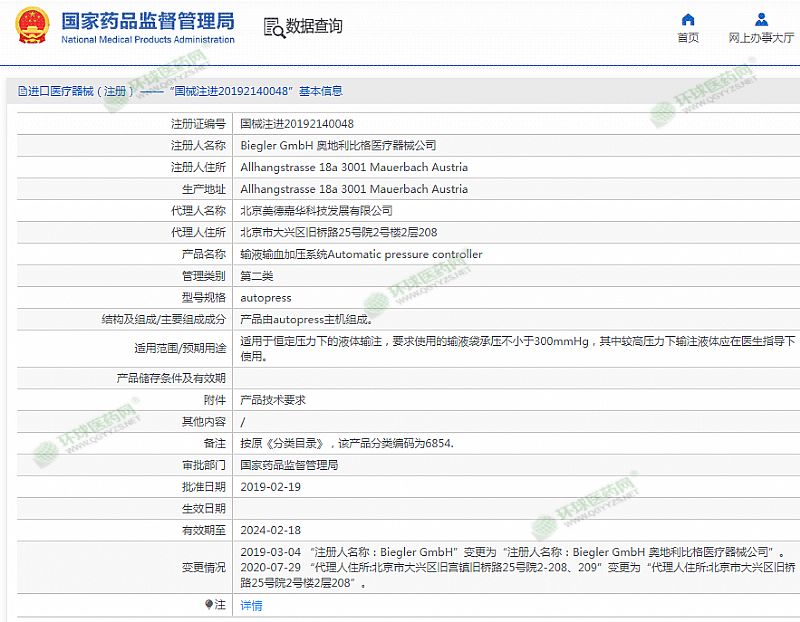800x622 pixels.
Task: Click the data query magnifier icon
Action: [273, 28]
